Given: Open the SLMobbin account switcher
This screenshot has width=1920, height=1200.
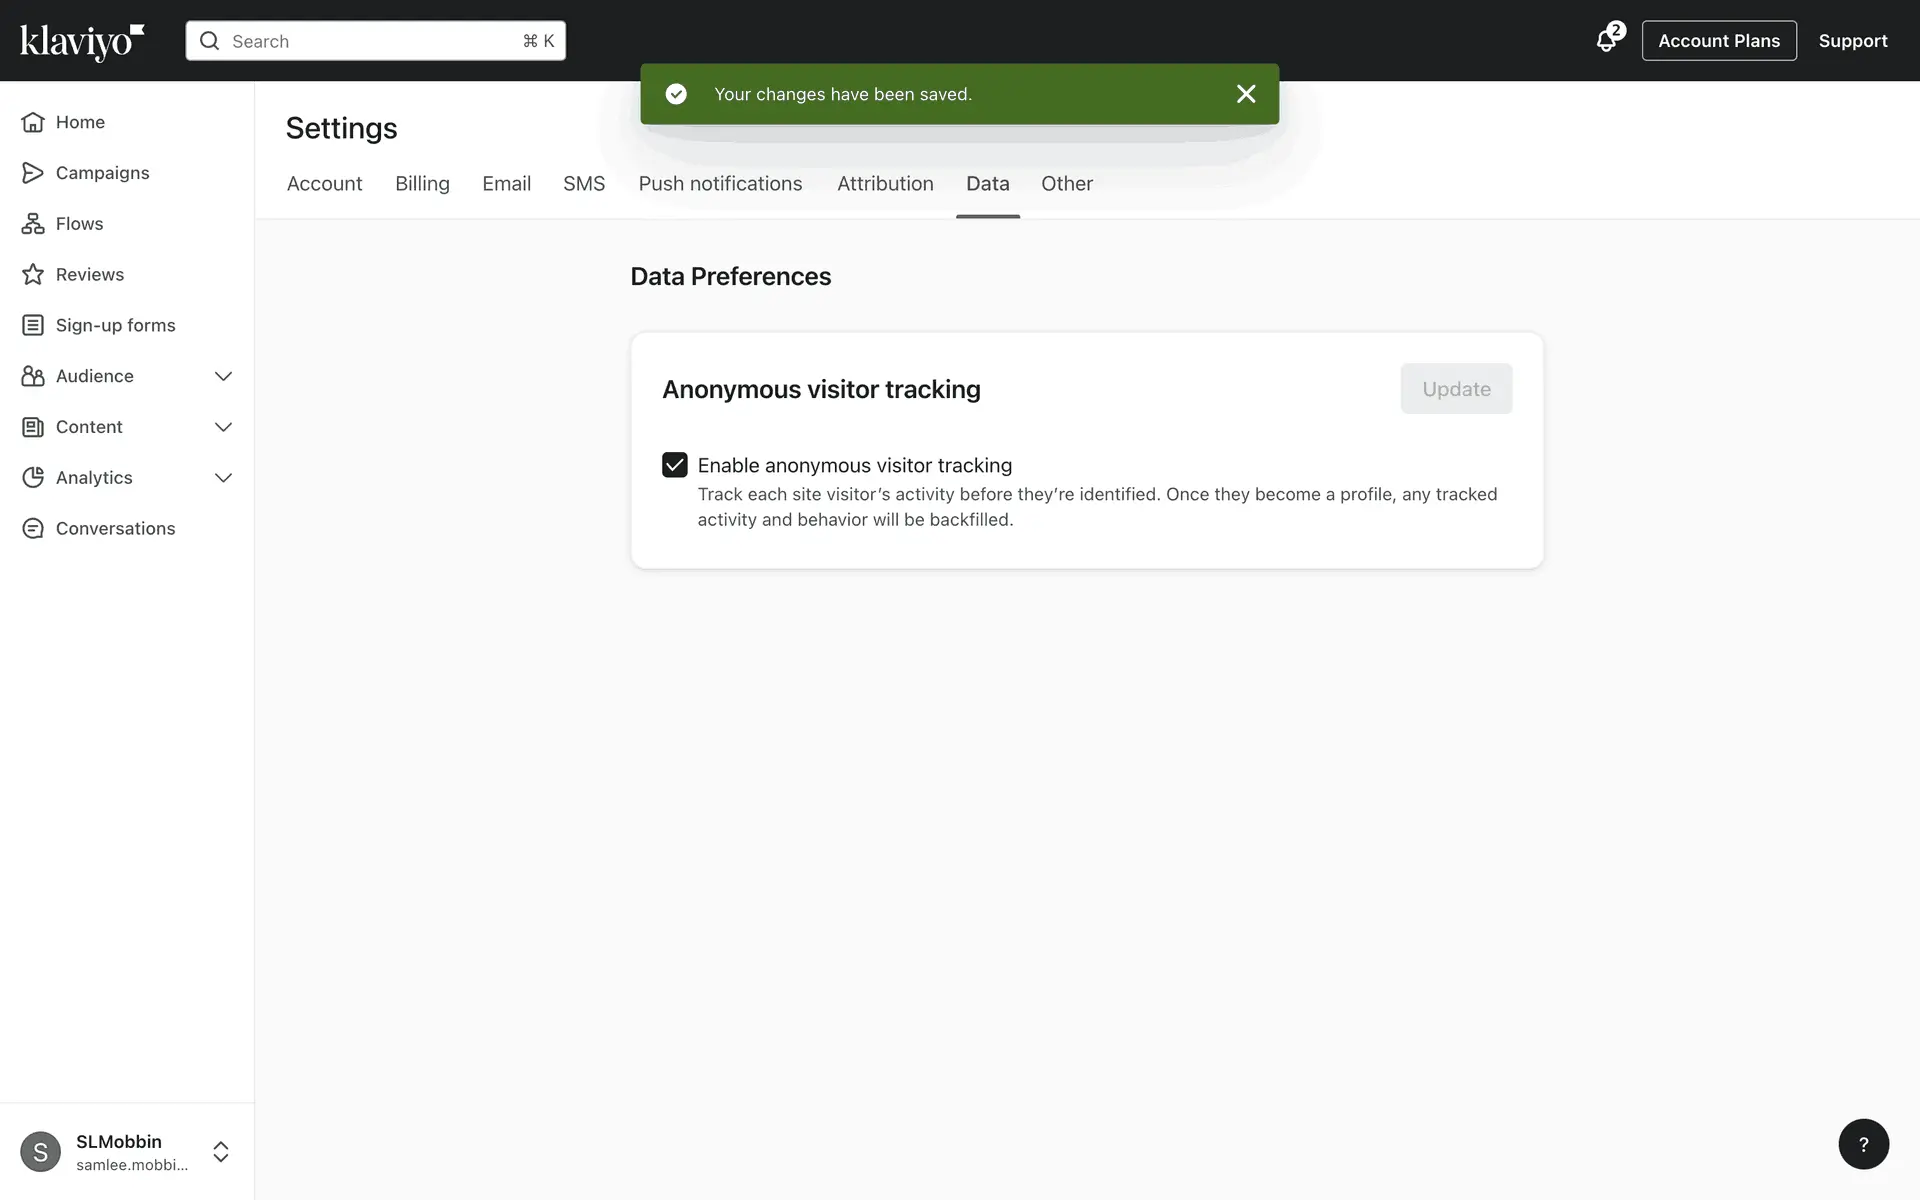Looking at the screenshot, I should (x=220, y=1152).
